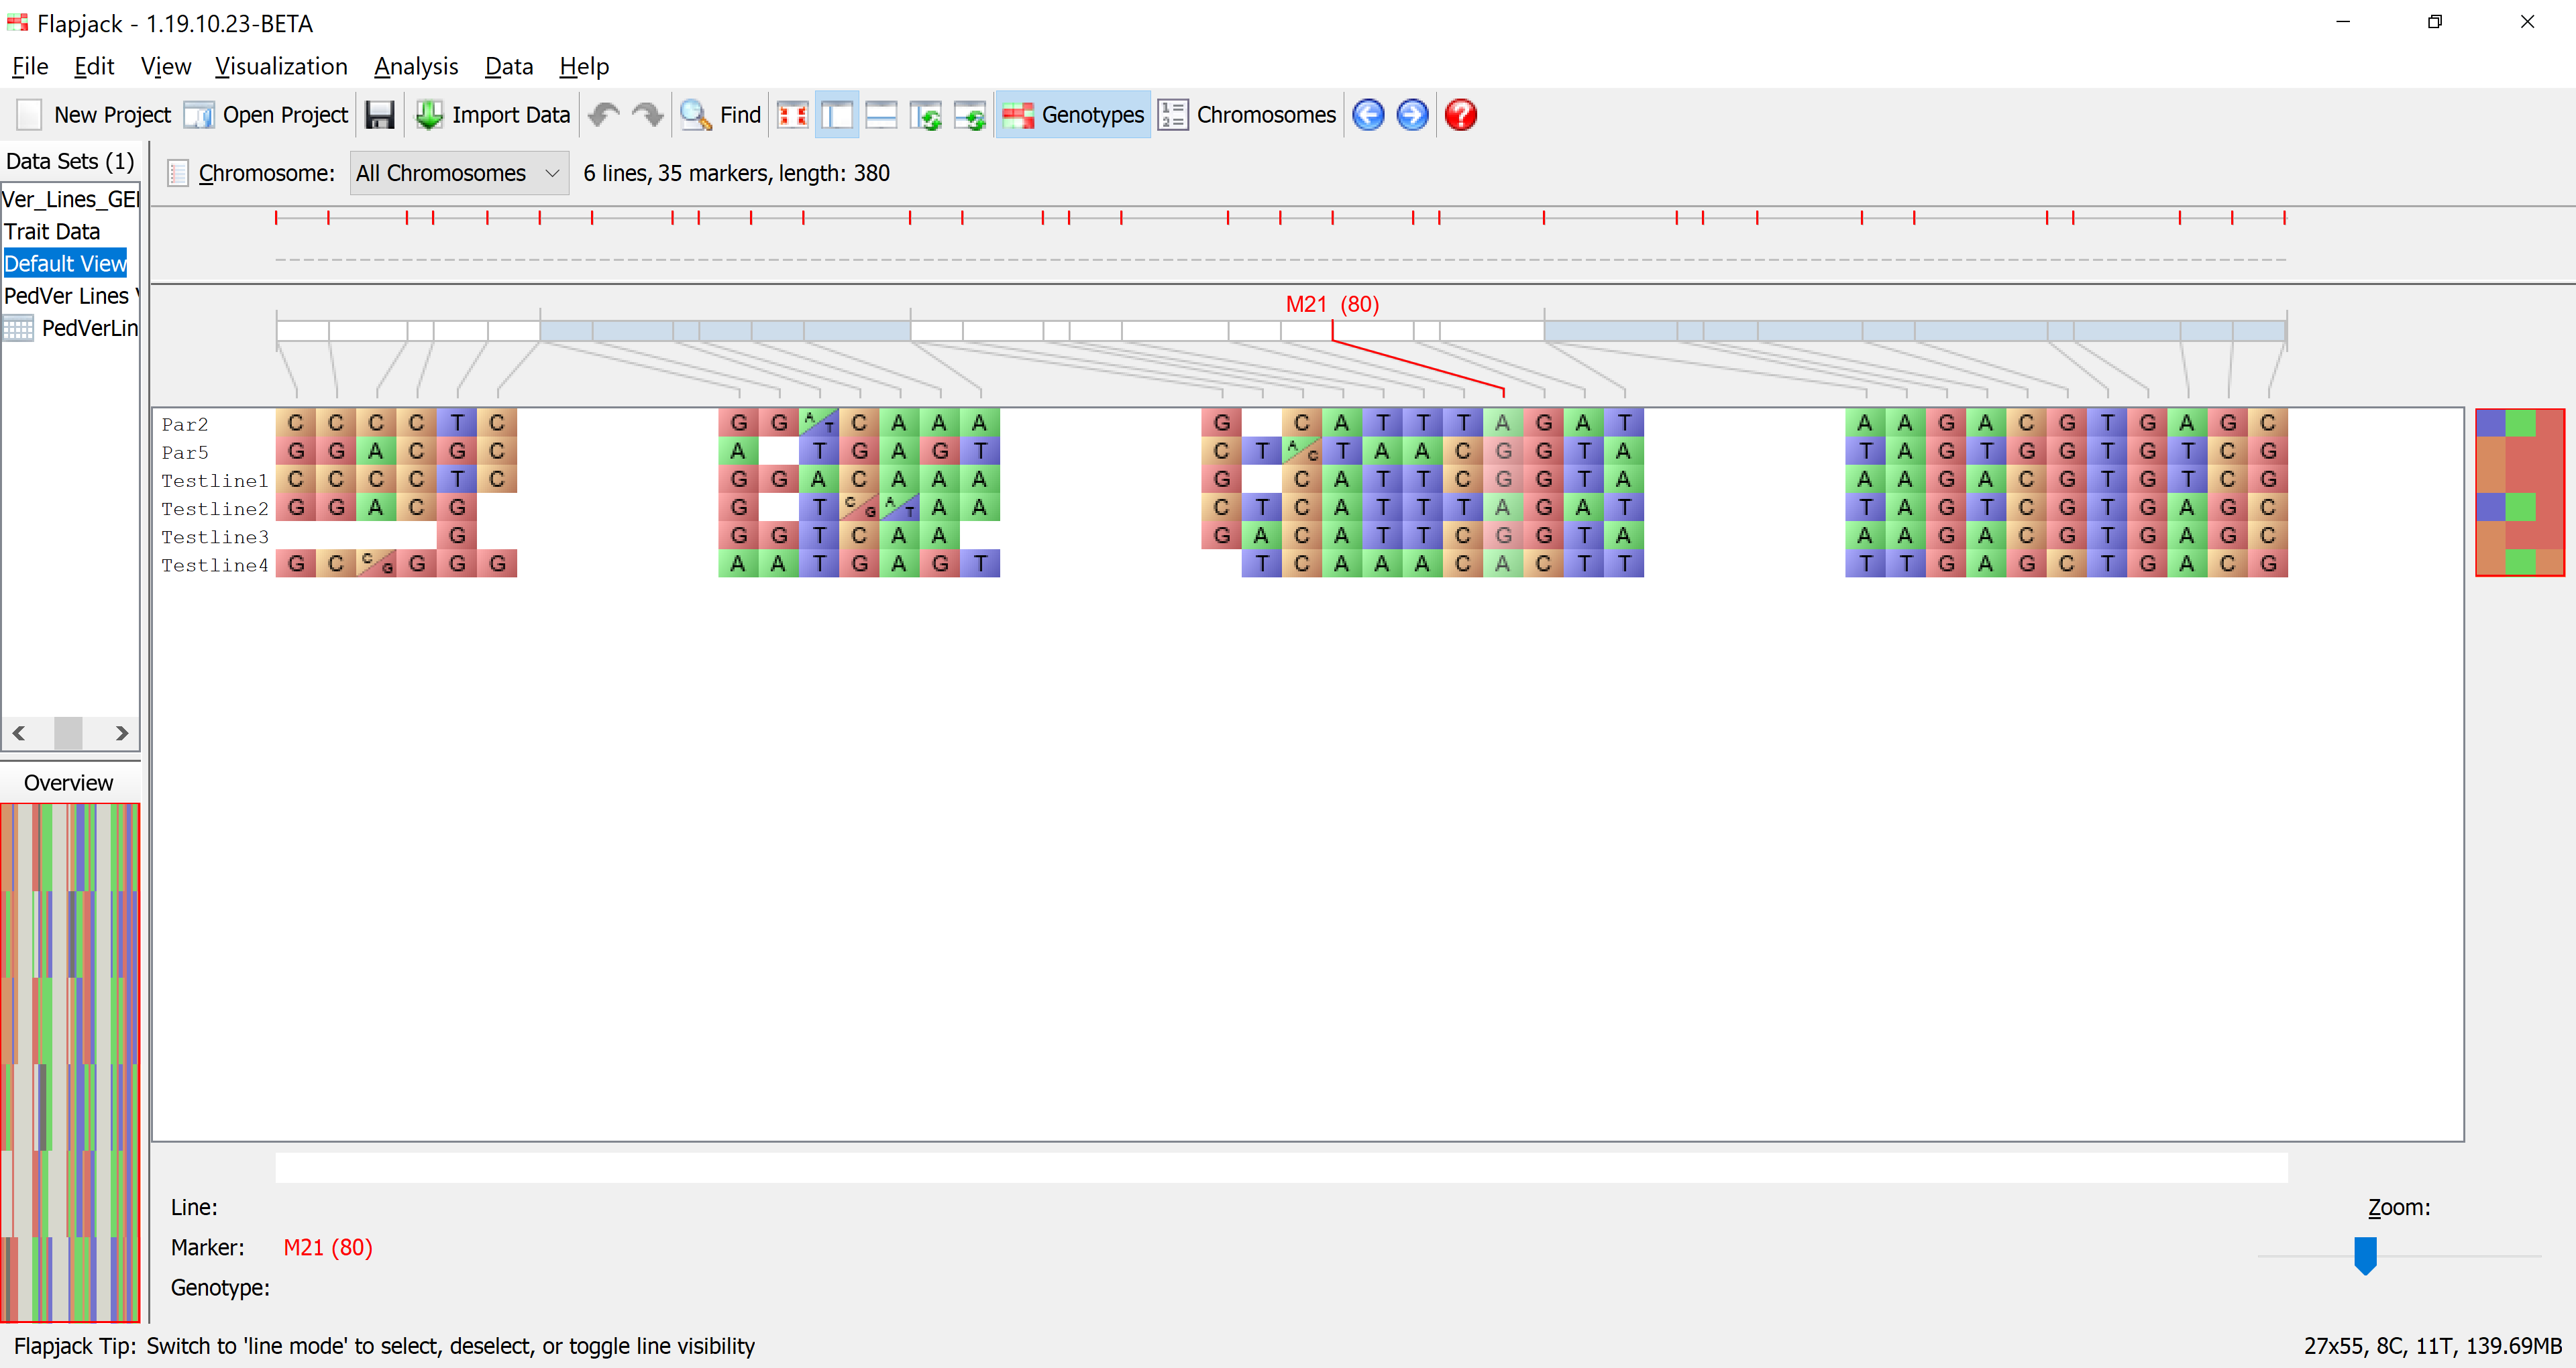Viewport: 2576px width, 1368px height.
Task: Click the Testline3 line label
Action: pos(215,536)
